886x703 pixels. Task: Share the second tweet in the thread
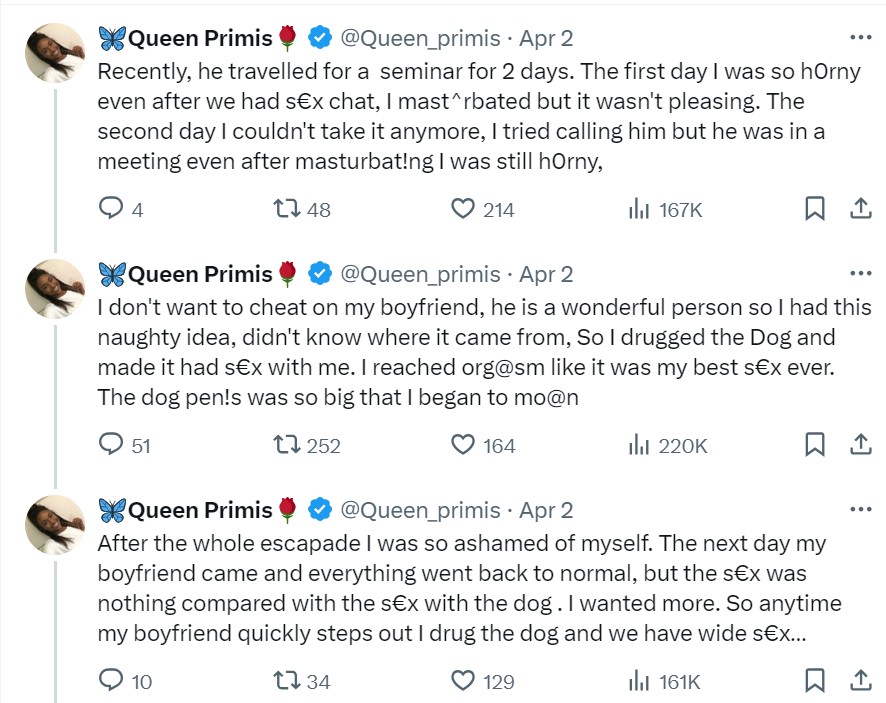point(859,445)
